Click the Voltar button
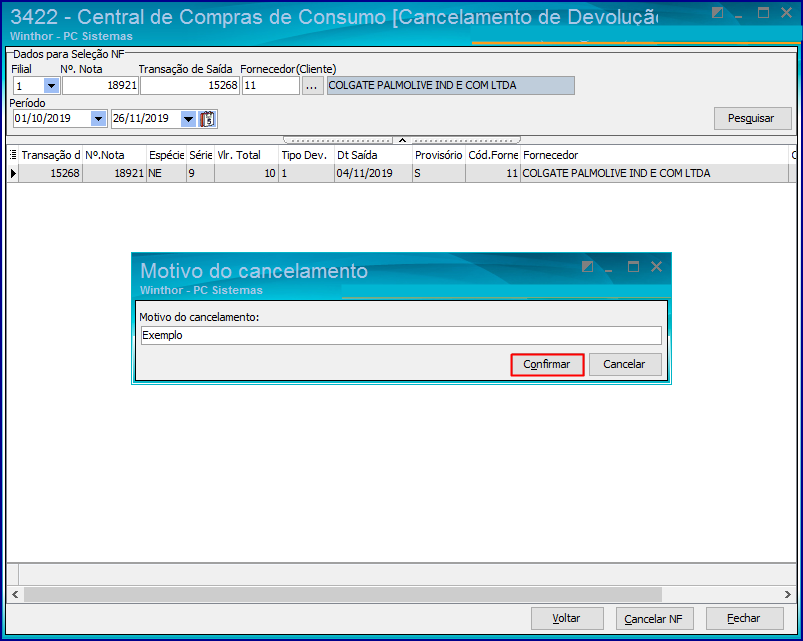803x641 pixels. coord(567,618)
